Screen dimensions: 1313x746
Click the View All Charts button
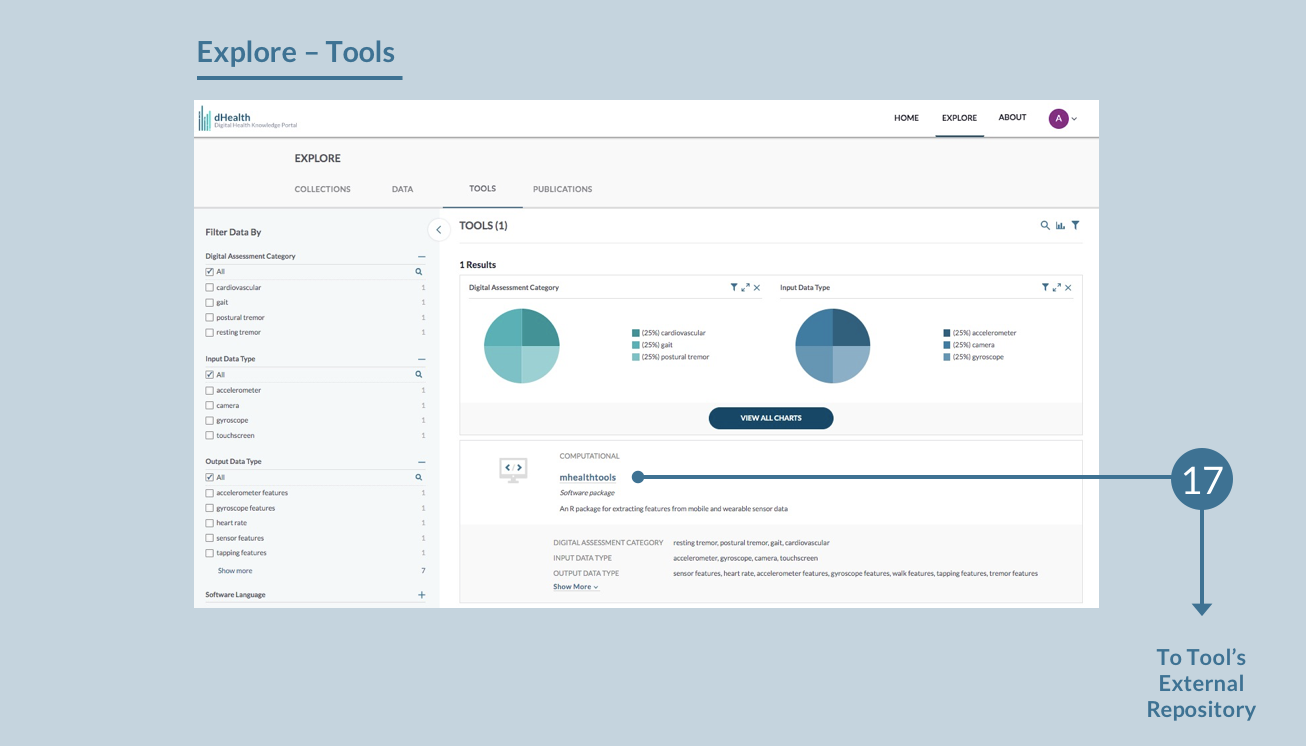click(x=771, y=418)
